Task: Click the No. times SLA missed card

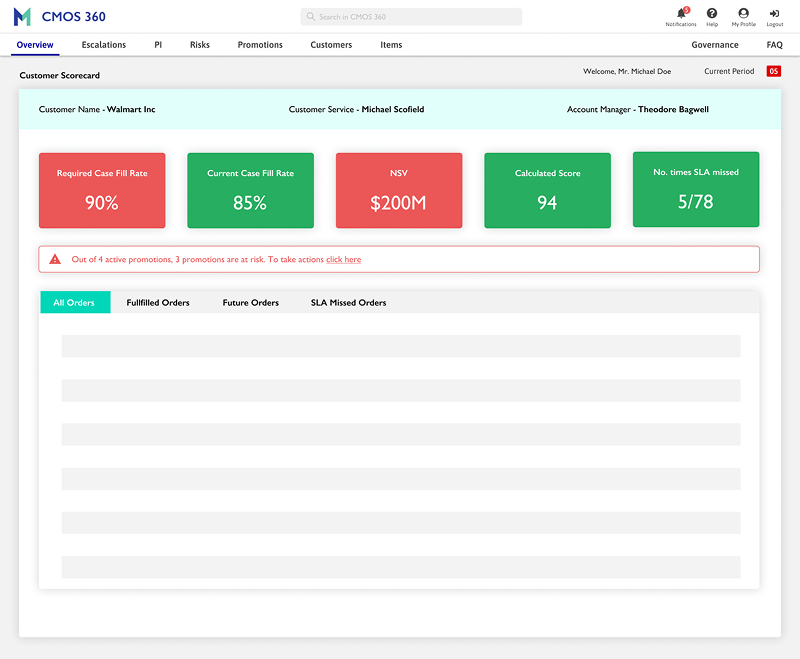Action: 696,189
